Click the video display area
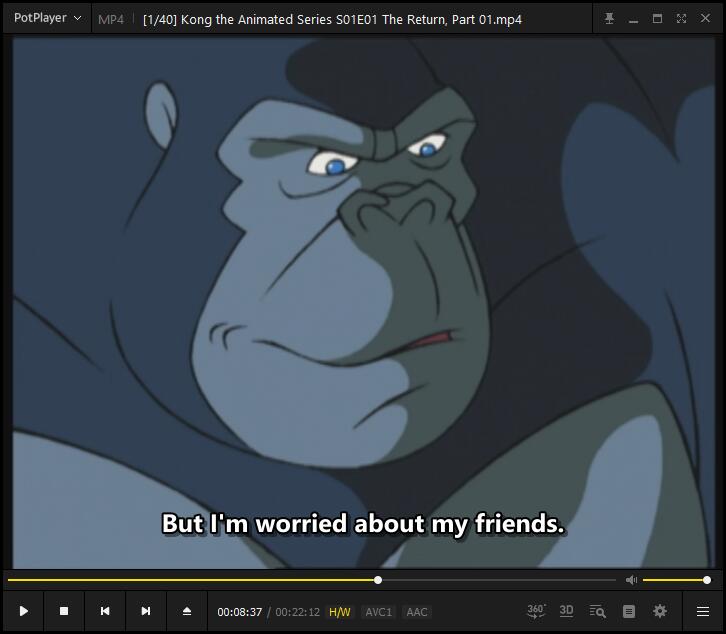The height and width of the screenshot is (634, 726). pyautogui.click(x=364, y=303)
